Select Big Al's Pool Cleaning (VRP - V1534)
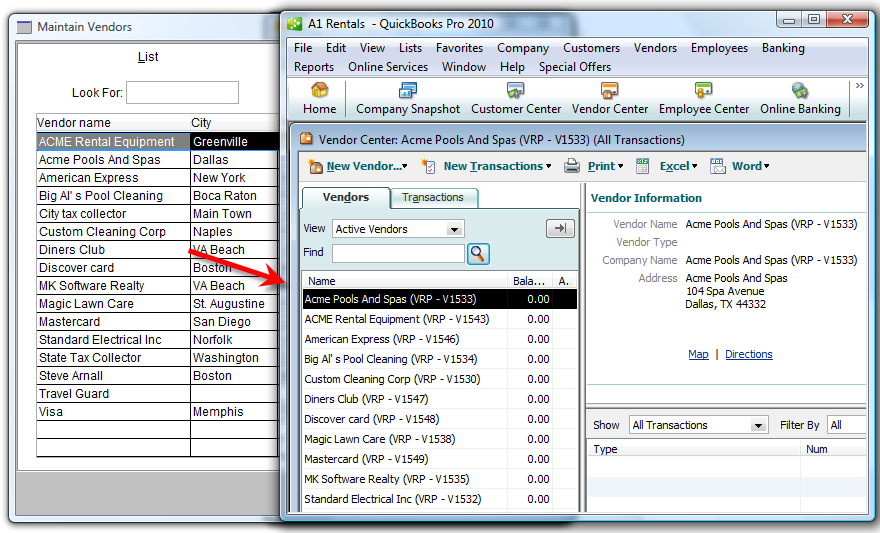Image resolution: width=880 pixels, height=533 pixels. coord(439,359)
